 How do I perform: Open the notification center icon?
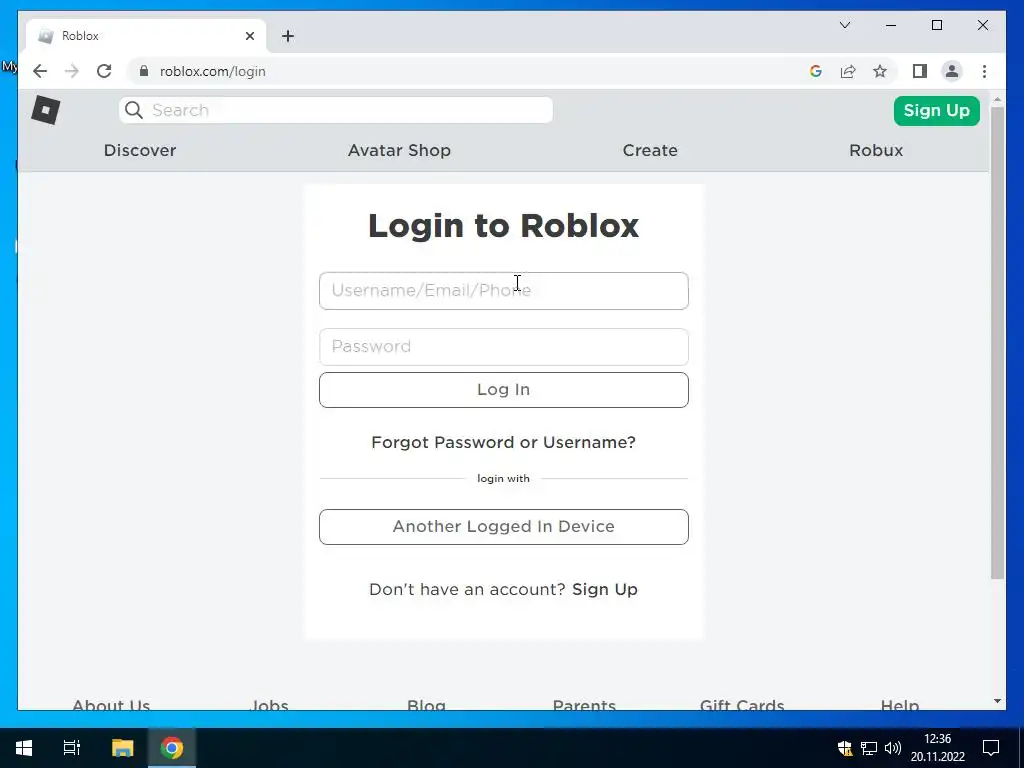991,748
